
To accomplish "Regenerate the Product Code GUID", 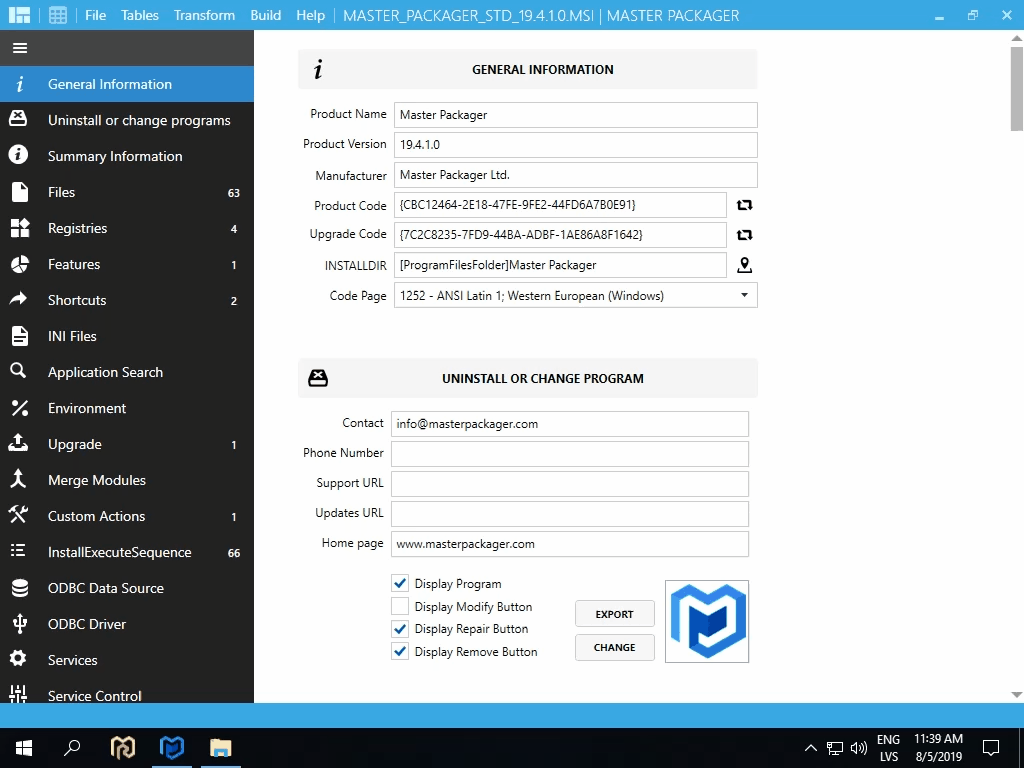I will coord(744,205).
